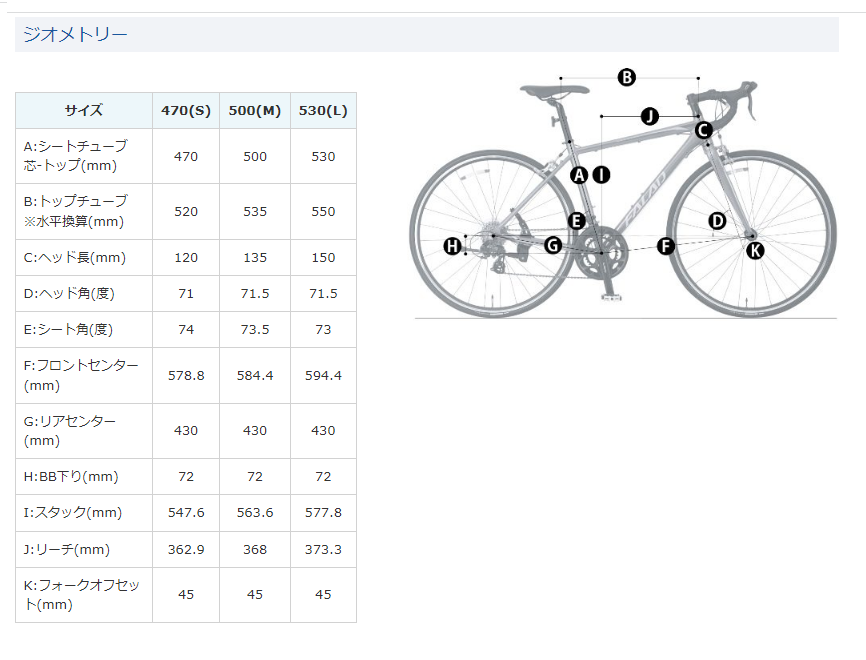
Task: Click the H:BB下り(mm) row label
Action: click(x=71, y=476)
